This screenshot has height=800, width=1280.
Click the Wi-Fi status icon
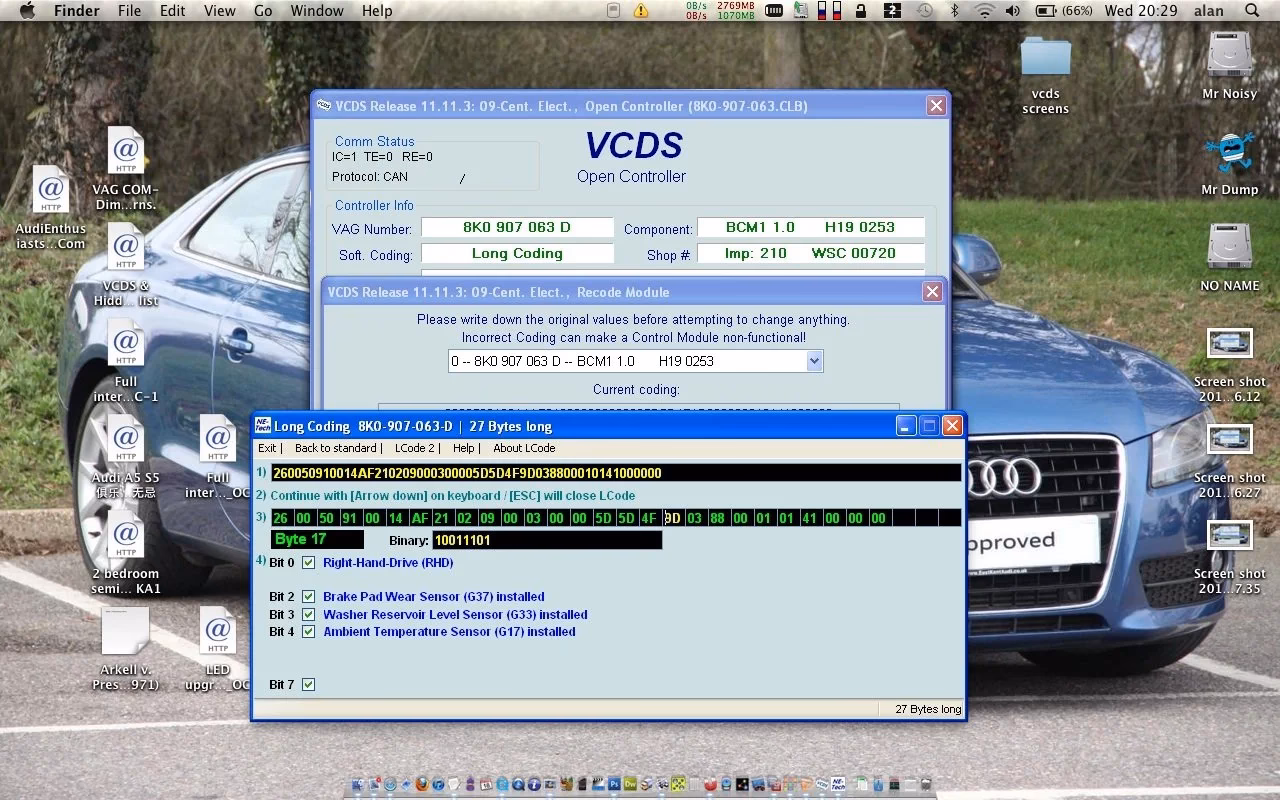click(985, 11)
